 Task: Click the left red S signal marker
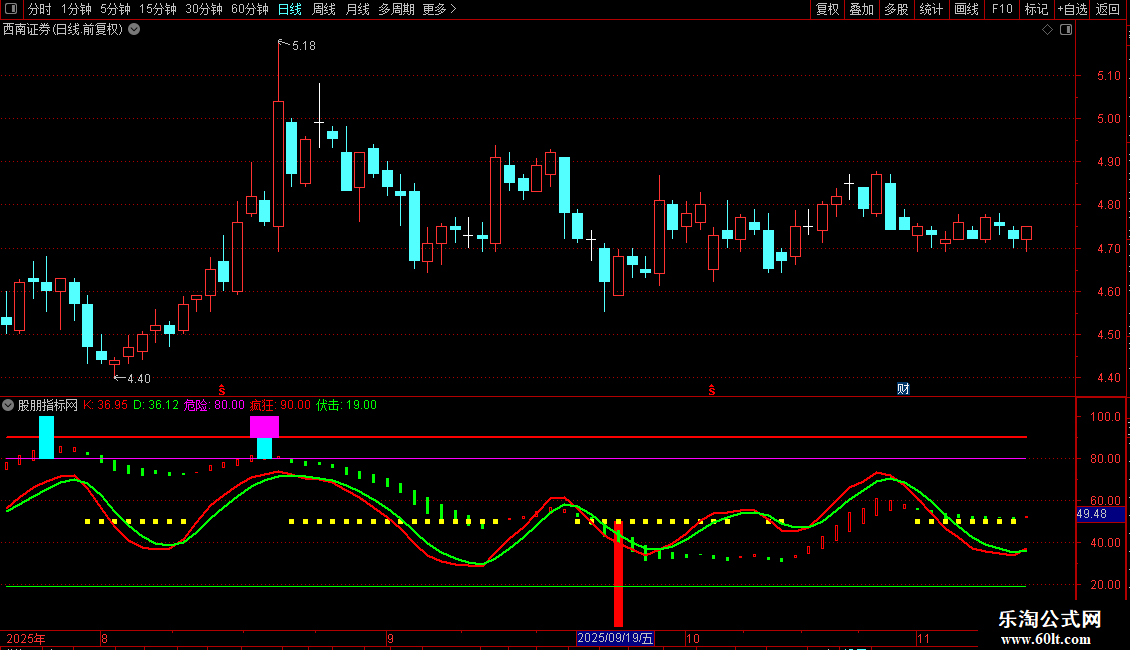click(222, 390)
